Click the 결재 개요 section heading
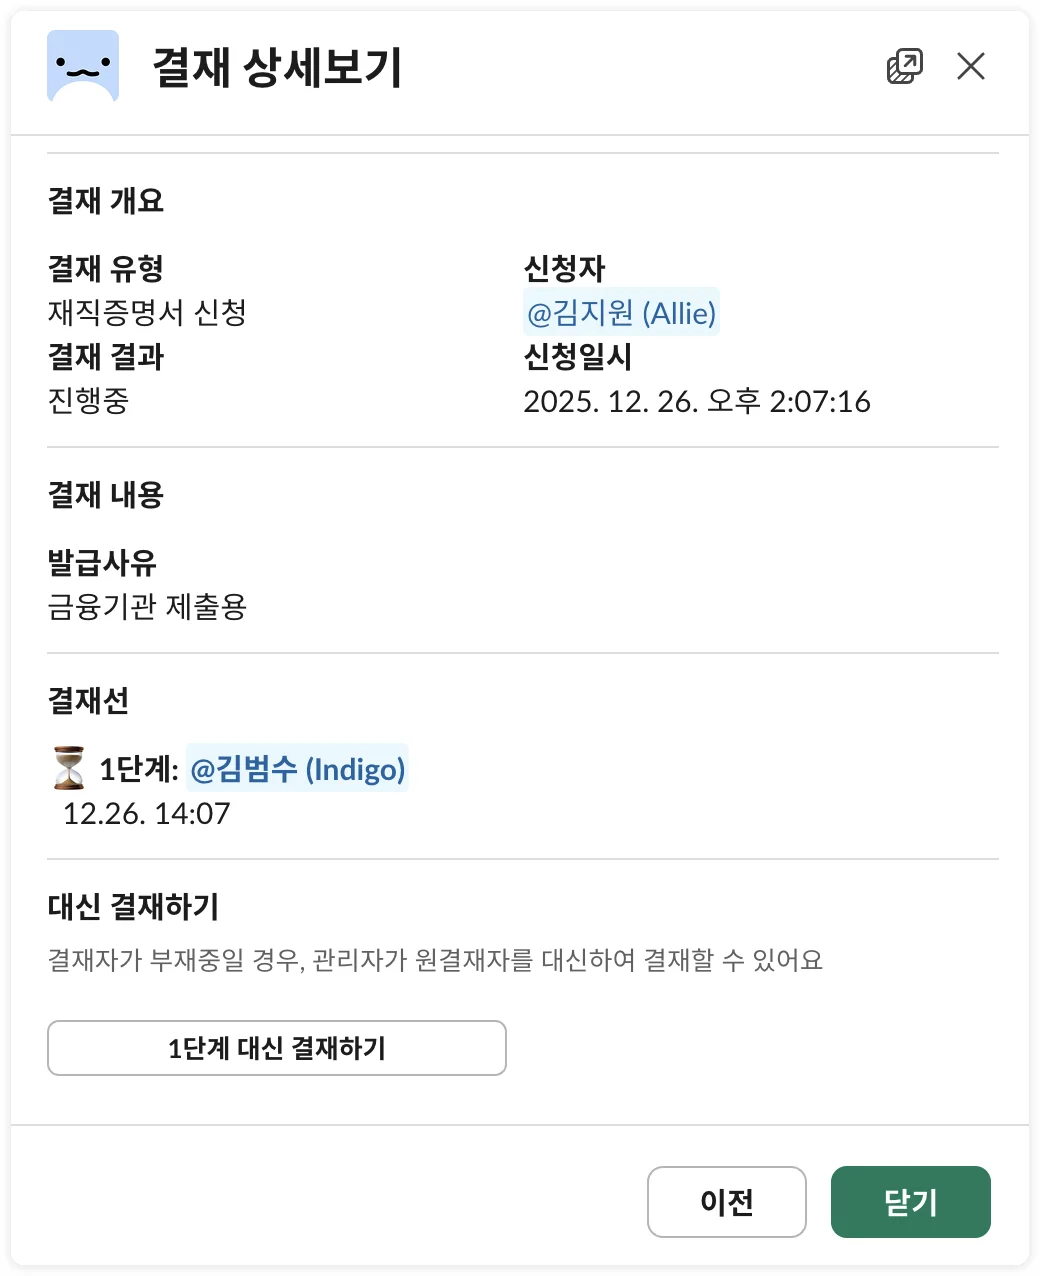 pyautogui.click(x=105, y=201)
